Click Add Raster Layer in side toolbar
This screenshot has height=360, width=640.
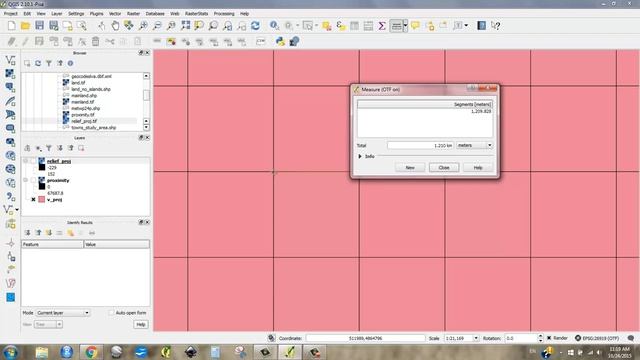[x=10, y=74]
